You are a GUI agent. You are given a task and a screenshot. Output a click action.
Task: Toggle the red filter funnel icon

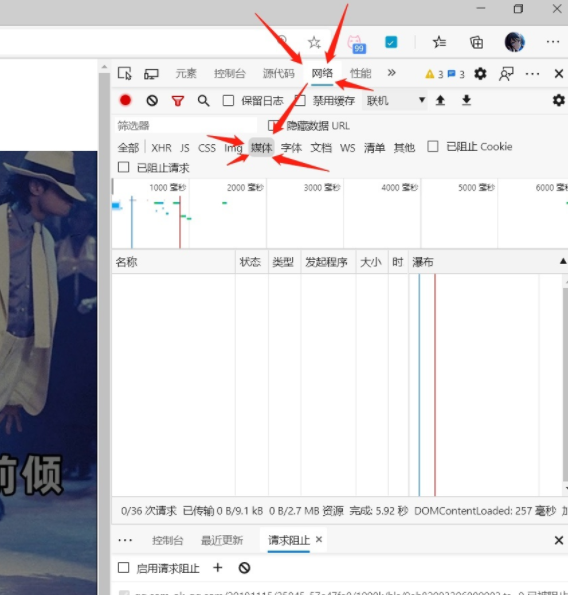178,101
